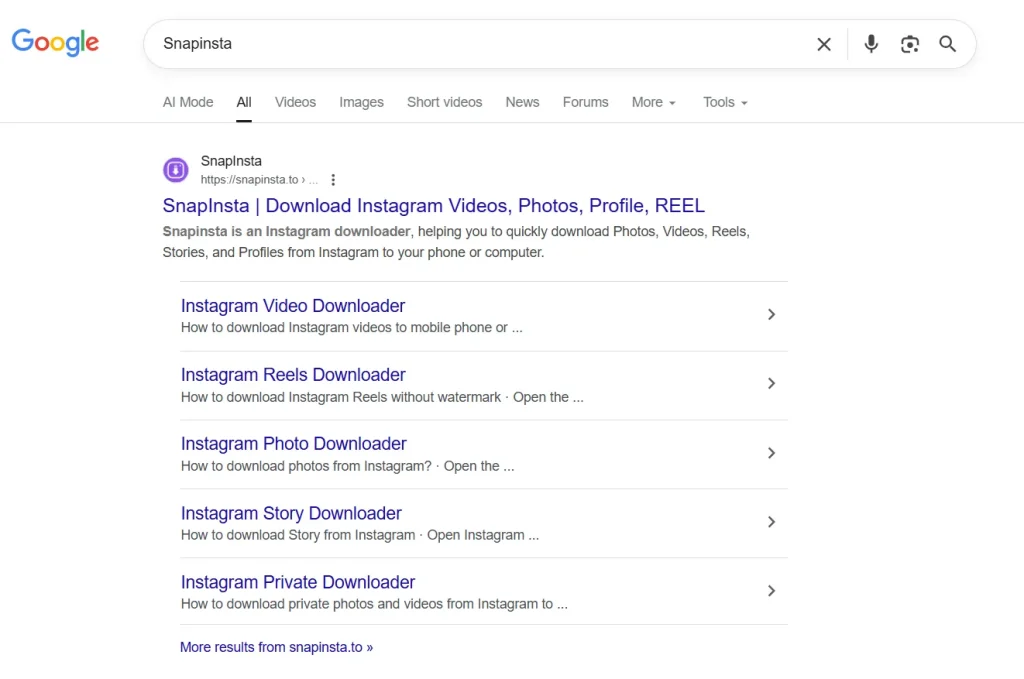
Task: Open the Tools dropdown
Action: pos(725,103)
